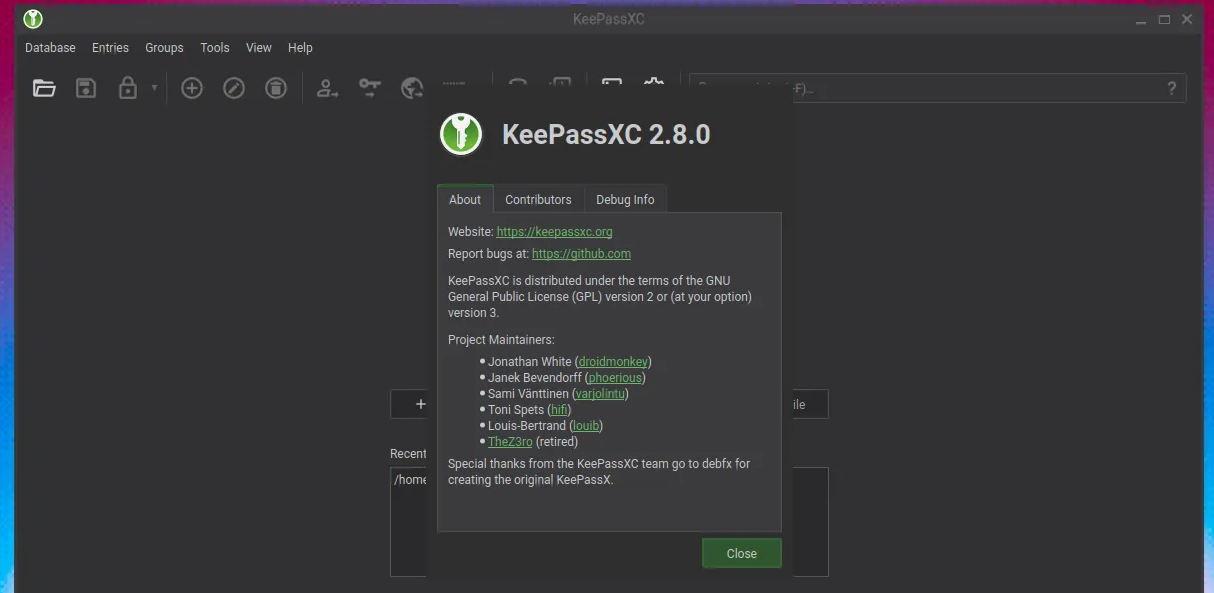1214x593 pixels.
Task: Click the 'KeePassXC 2.8.0' version heading
Action: coord(606,135)
